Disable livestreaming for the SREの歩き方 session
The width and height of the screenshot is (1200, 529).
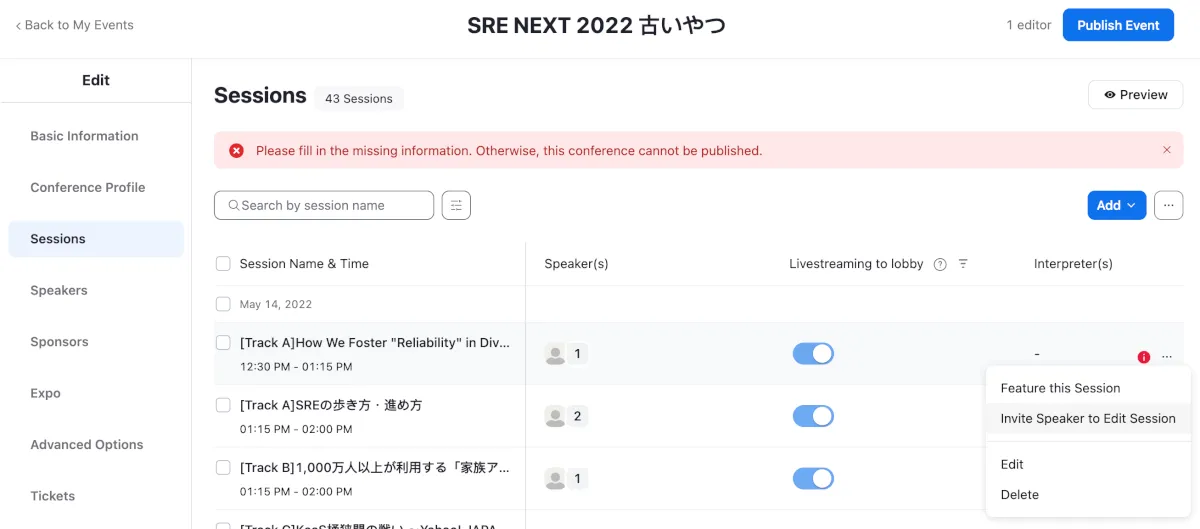[813, 416]
